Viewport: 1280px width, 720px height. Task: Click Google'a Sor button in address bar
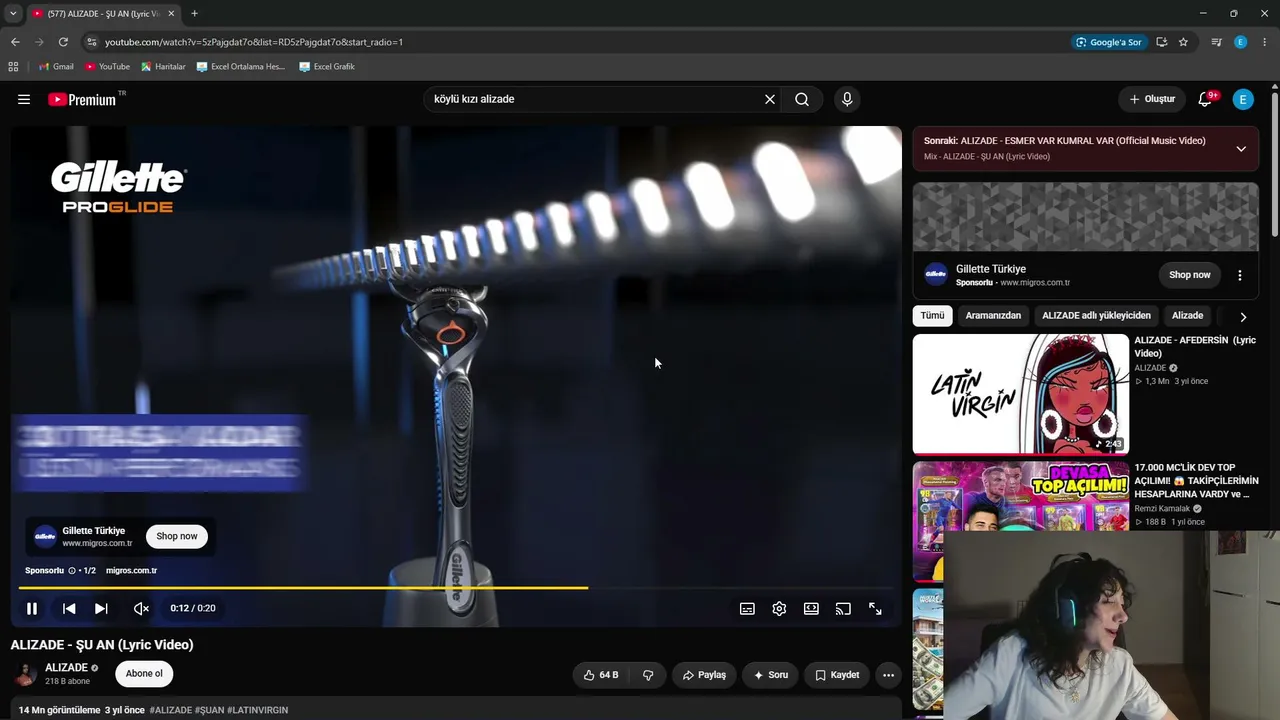point(1109,42)
